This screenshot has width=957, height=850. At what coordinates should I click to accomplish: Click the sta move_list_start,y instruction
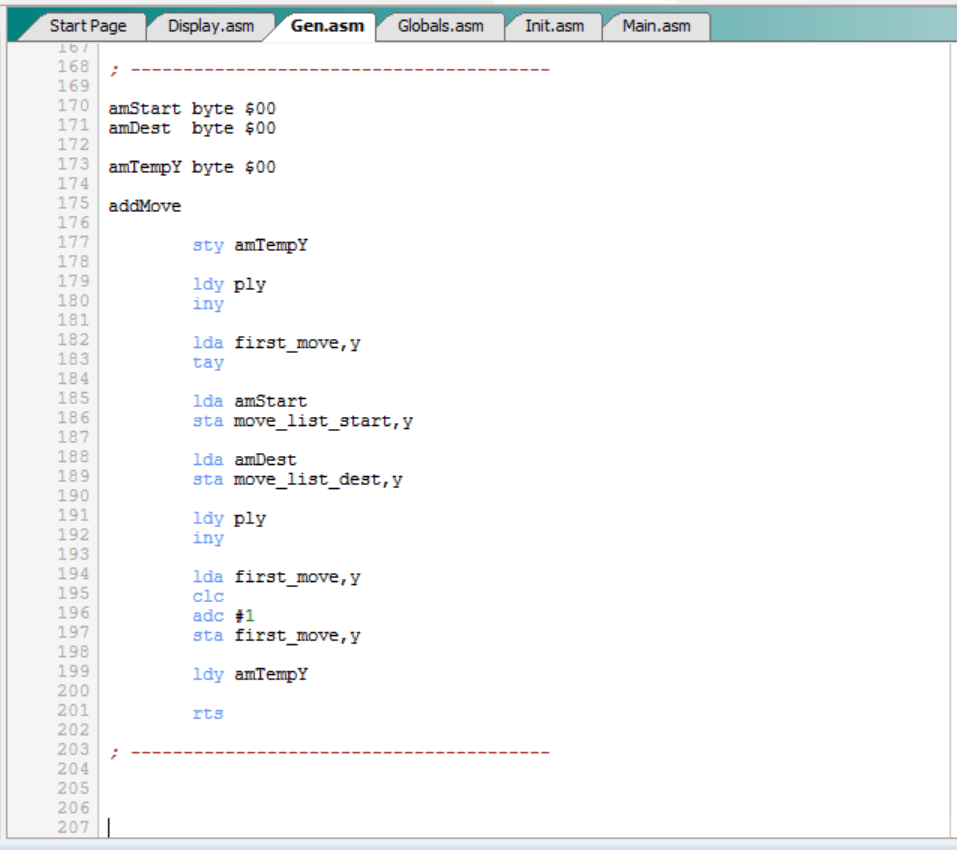pyautogui.click(x=302, y=421)
